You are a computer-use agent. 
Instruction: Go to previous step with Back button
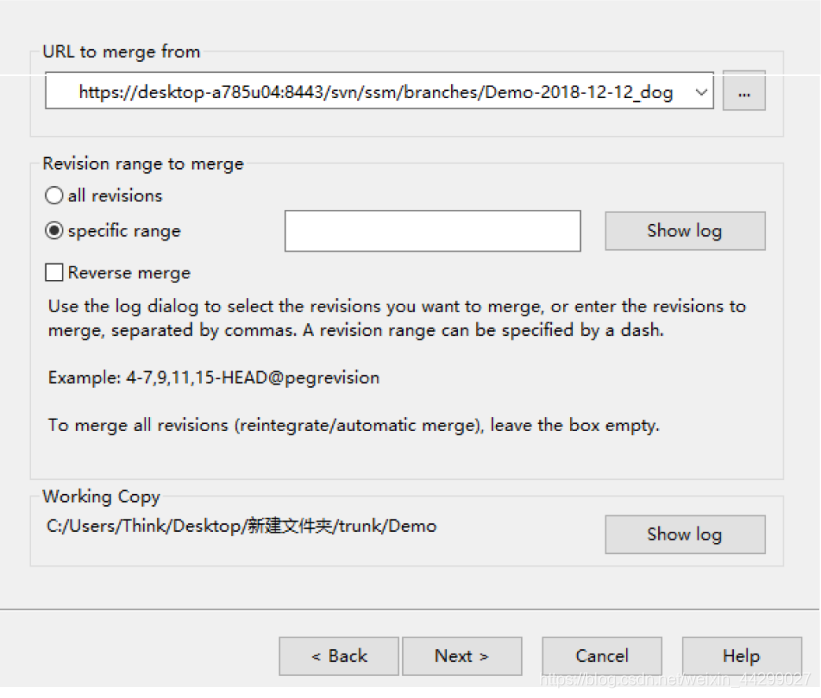(x=339, y=656)
